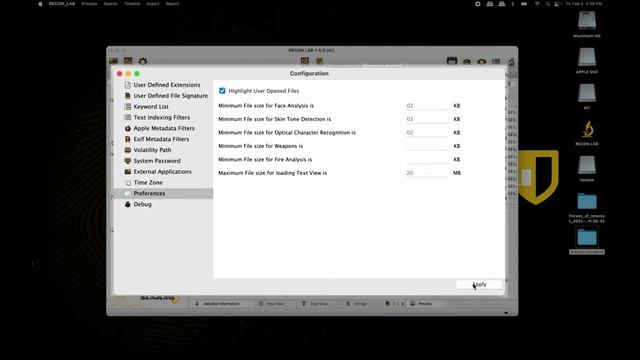640x360 pixels.
Task: Click the User Defined File Signature icon
Action: click(128, 96)
